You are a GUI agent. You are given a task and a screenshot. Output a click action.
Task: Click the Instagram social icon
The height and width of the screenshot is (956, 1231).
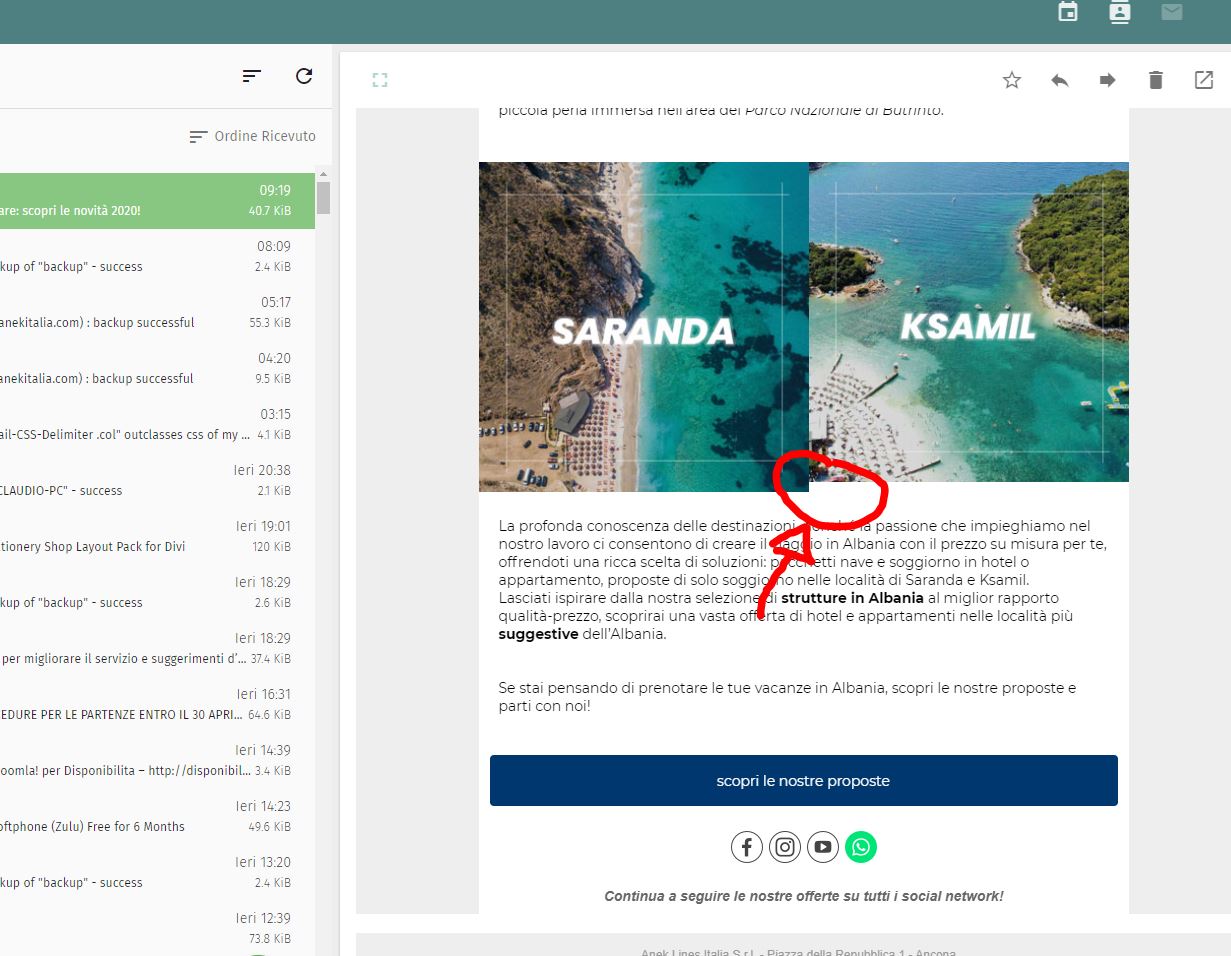click(785, 847)
